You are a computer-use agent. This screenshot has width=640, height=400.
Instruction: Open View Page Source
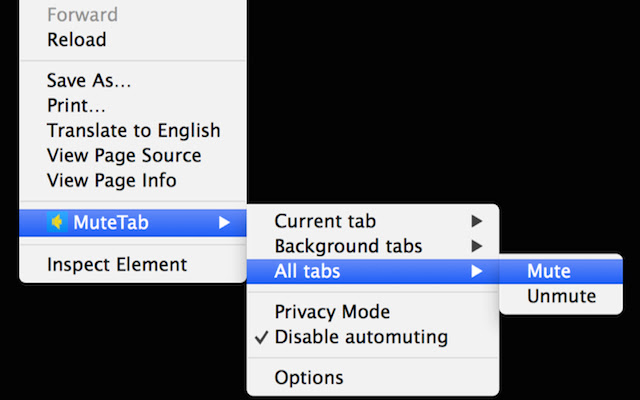(x=123, y=155)
